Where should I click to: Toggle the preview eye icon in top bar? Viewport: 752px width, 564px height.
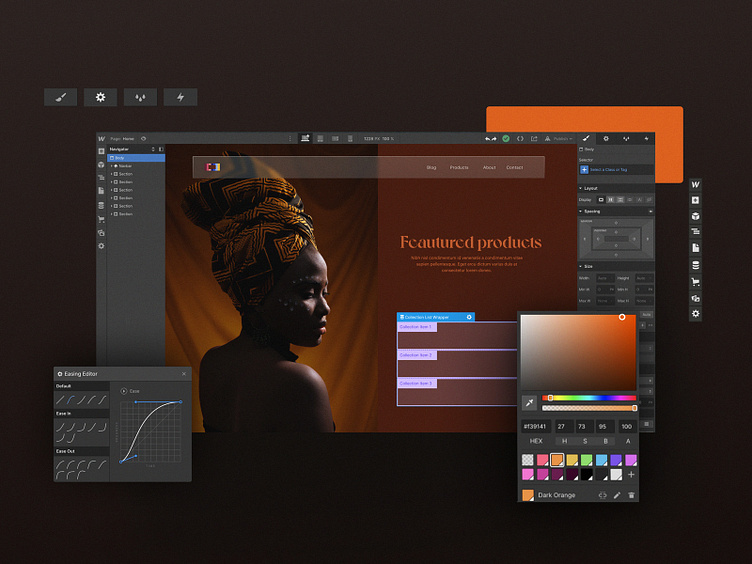coord(143,139)
